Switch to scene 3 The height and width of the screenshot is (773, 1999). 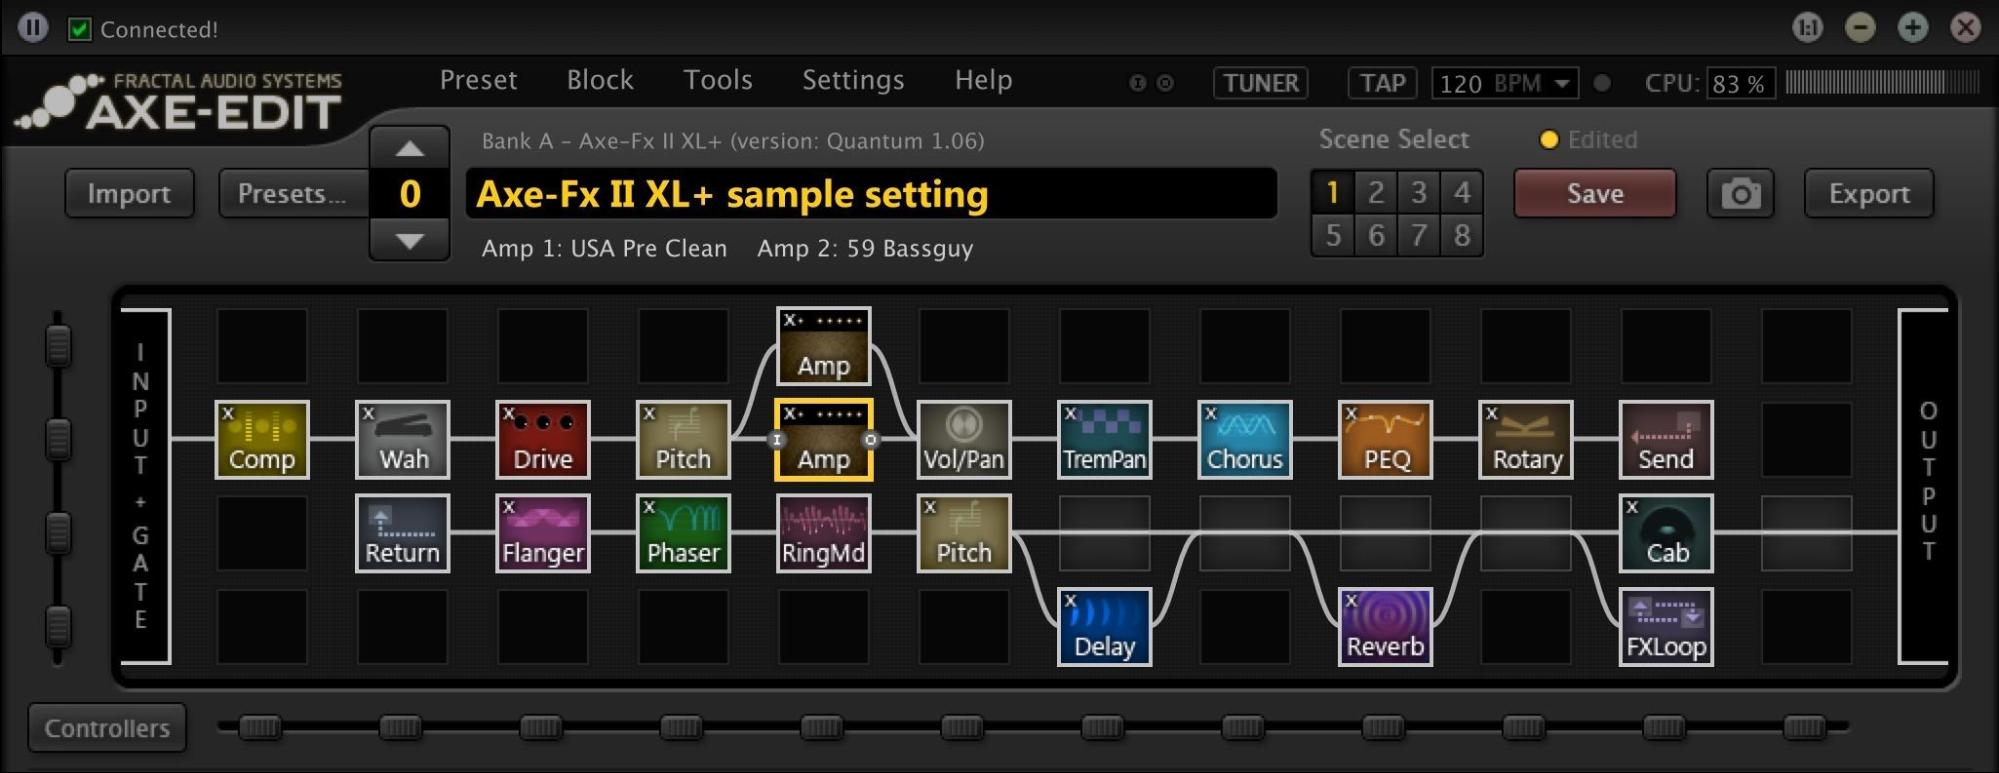1418,192
